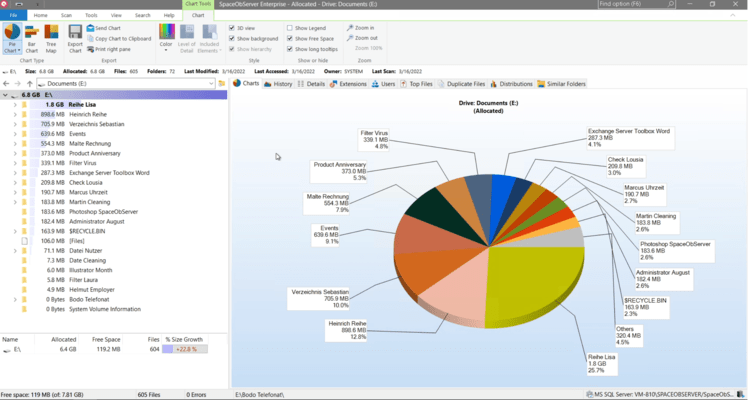Expand the Heinrich Reihe folder
Screen dimensions: 748x400
point(15,114)
